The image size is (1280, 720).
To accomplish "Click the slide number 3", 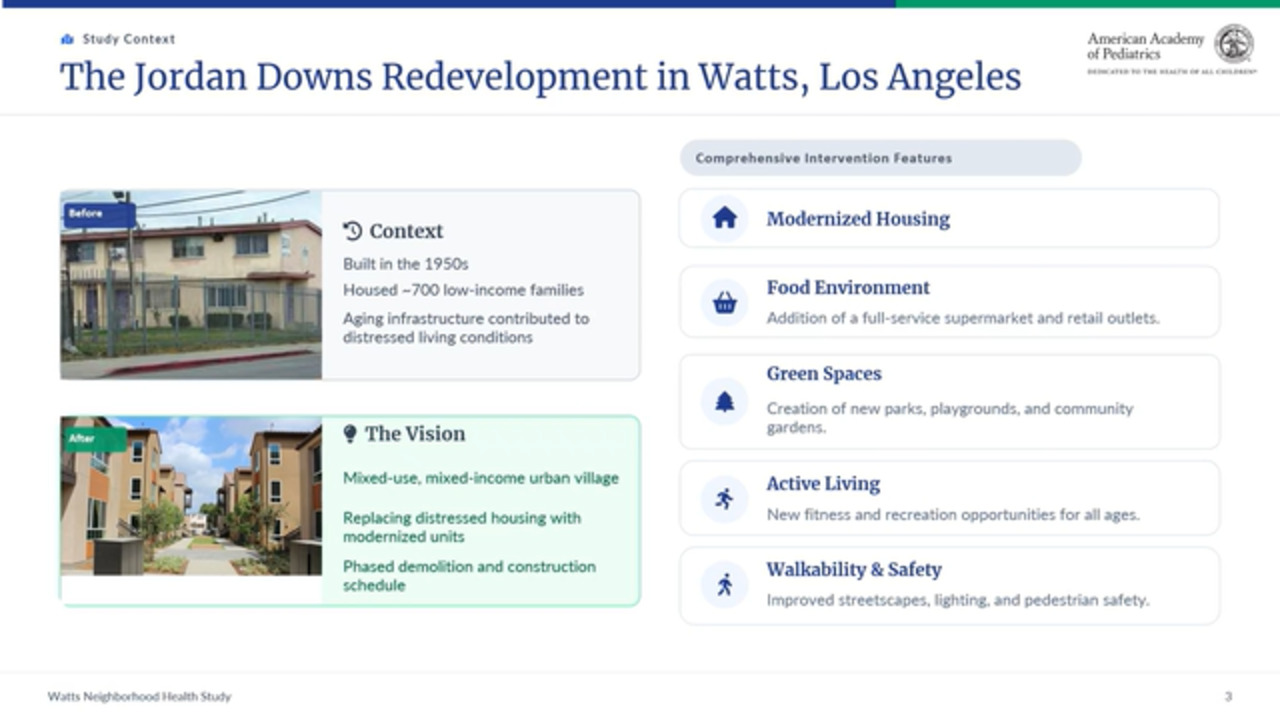I will pyautogui.click(x=1228, y=696).
